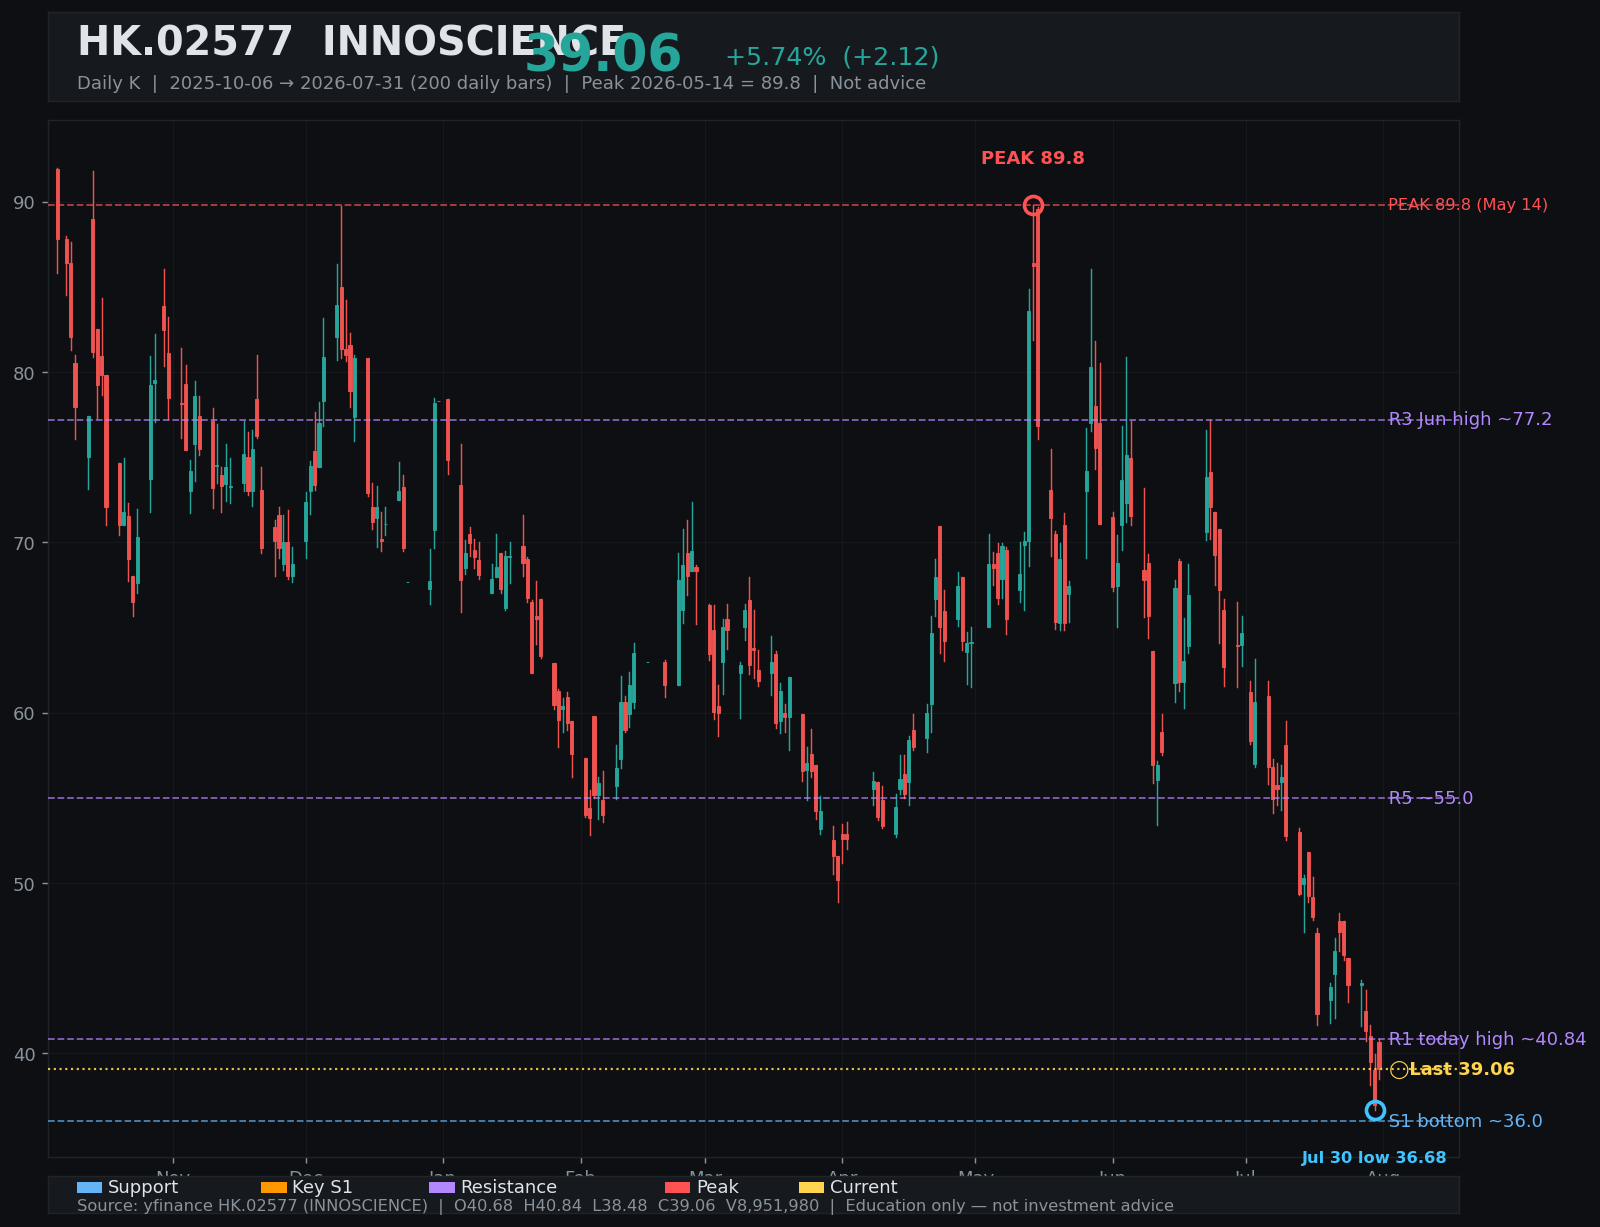Screen dimensions: 1600x1227
Task: Click the red peak circle marker on the chart
Action: 1033,205
